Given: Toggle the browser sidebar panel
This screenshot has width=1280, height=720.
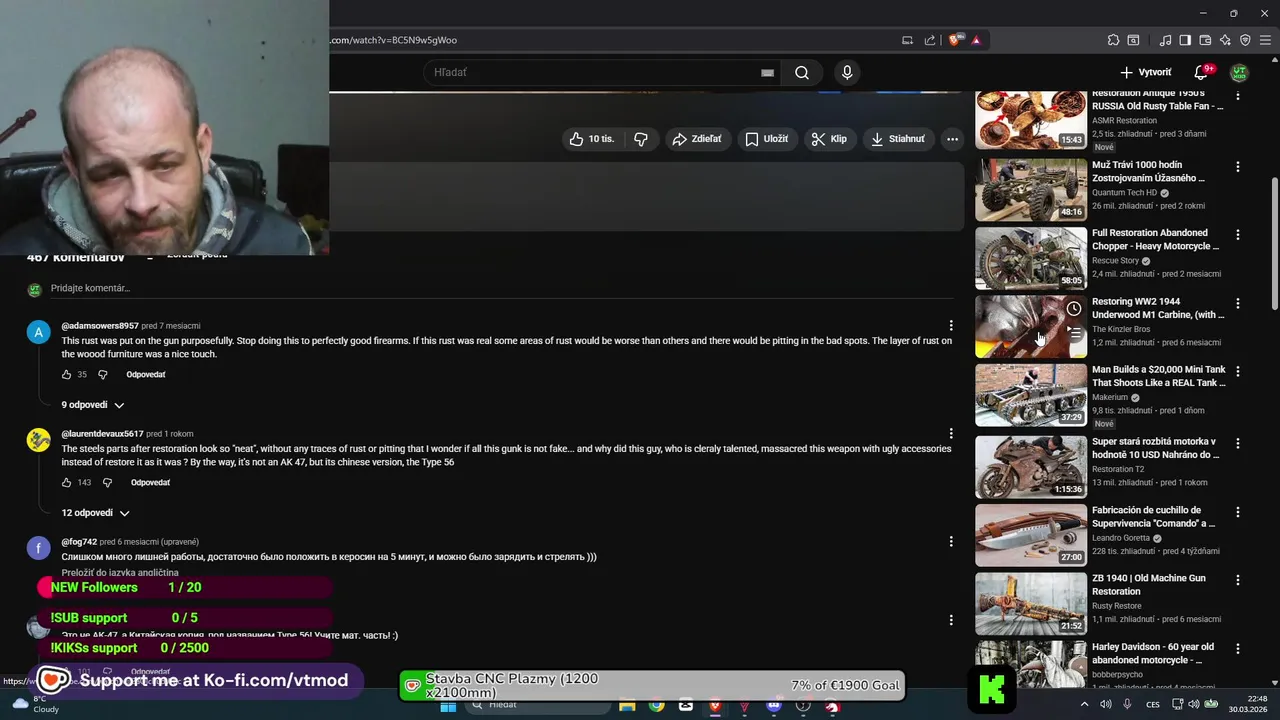Looking at the screenshot, I should pos(1185,40).
